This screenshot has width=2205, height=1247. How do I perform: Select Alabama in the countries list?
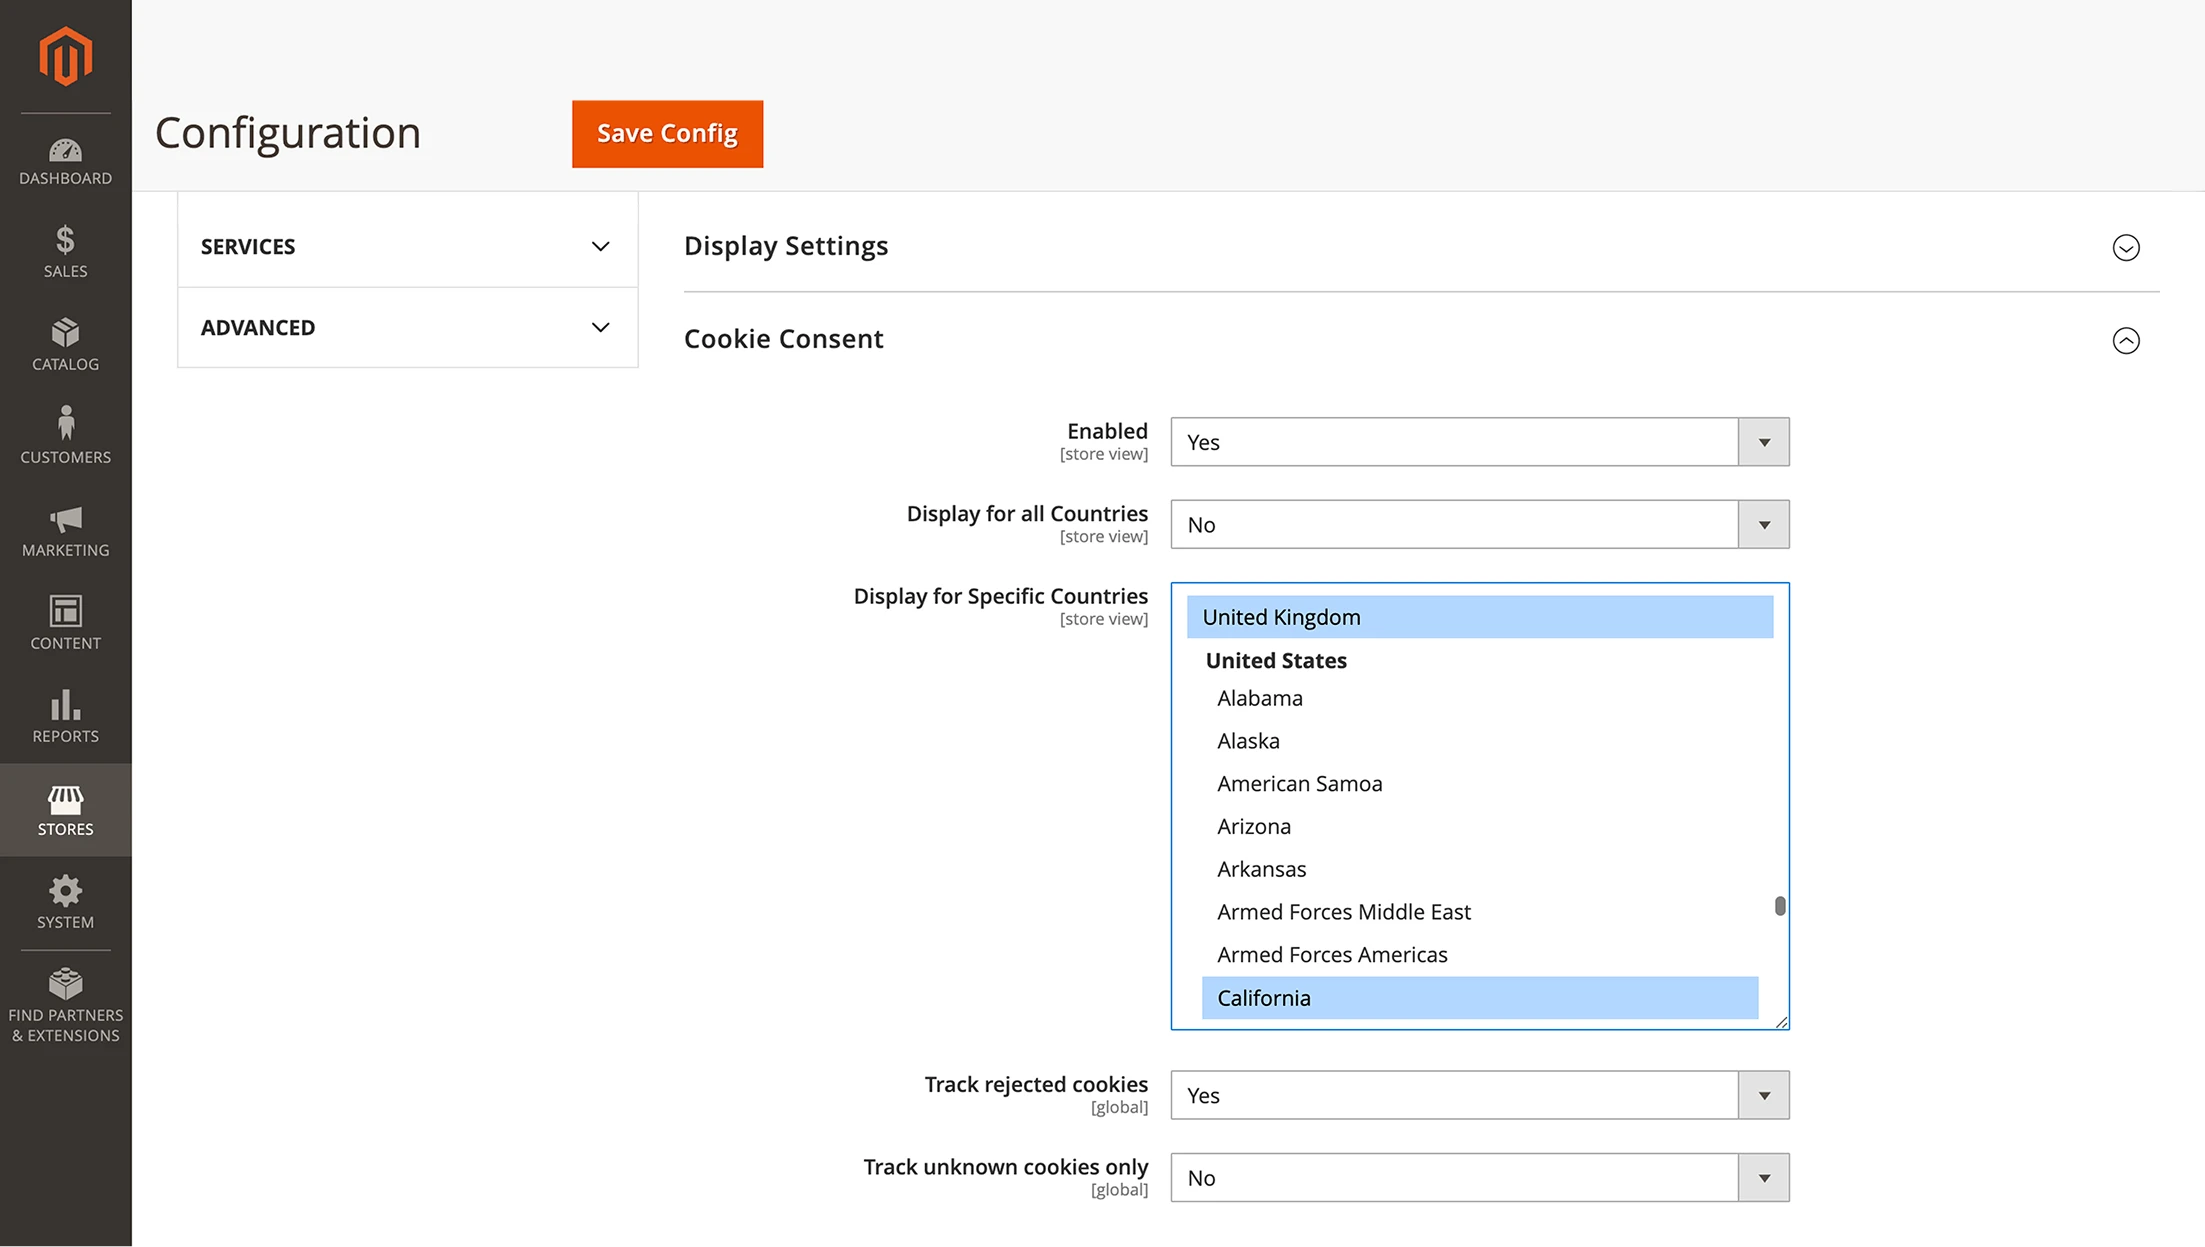(1260, 698)
